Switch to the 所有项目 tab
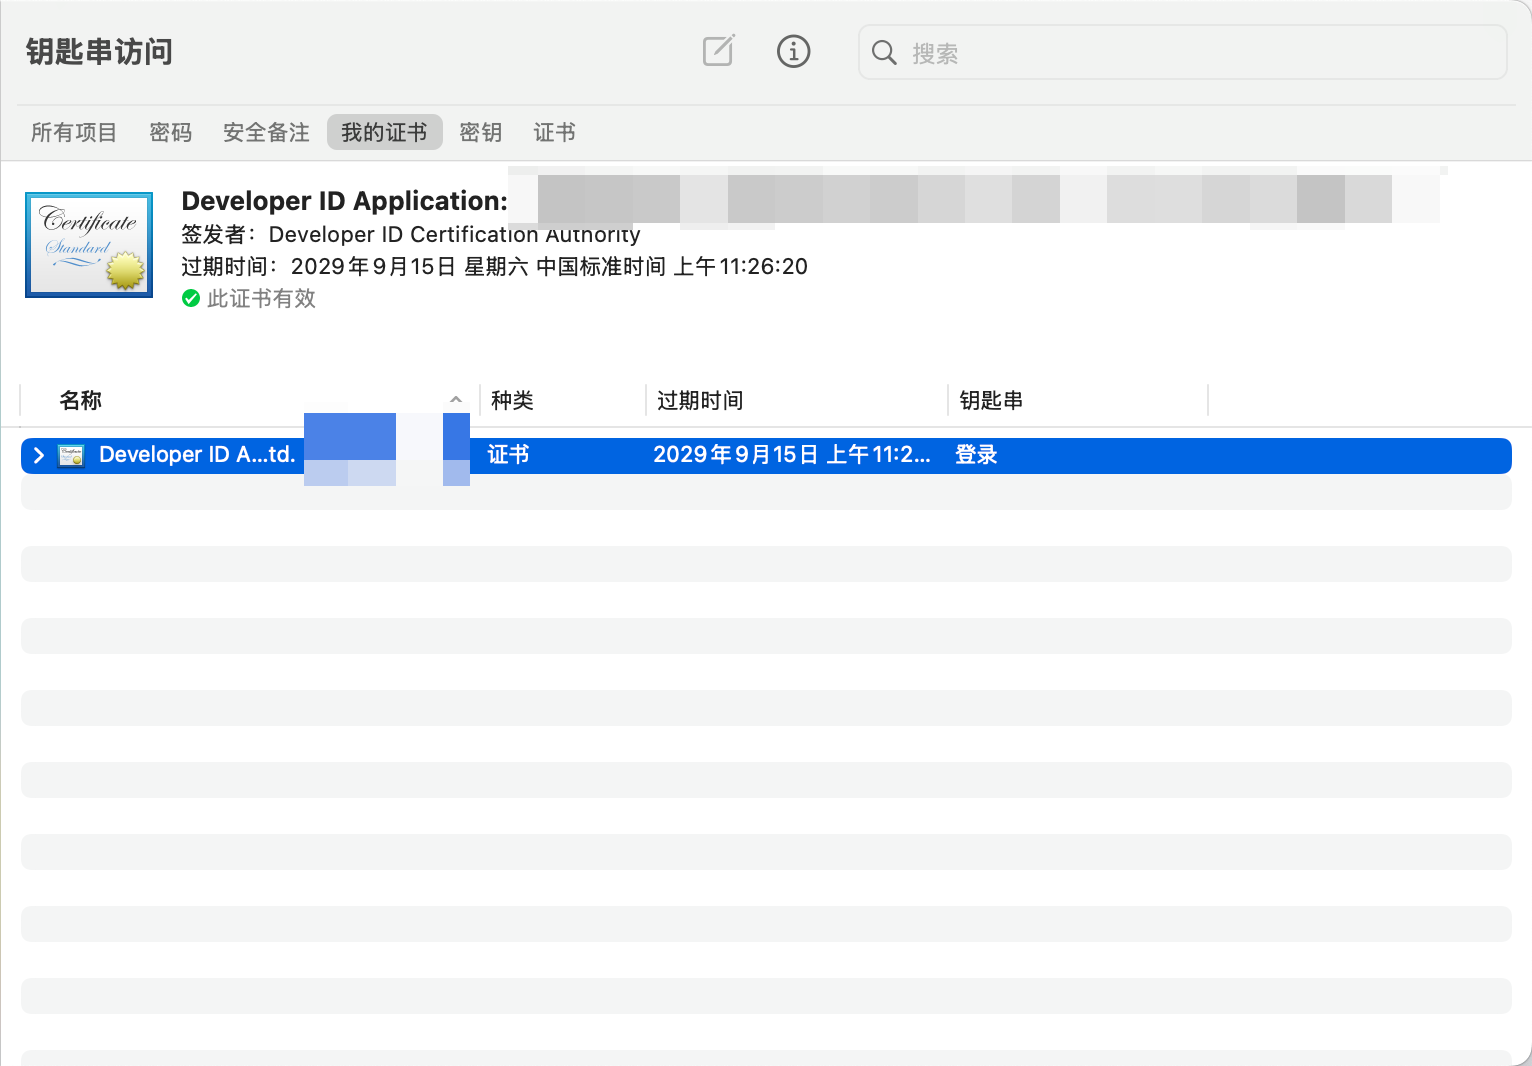Image resolution: width=1532 pixels, height=1066 pixels. [74, 133]
